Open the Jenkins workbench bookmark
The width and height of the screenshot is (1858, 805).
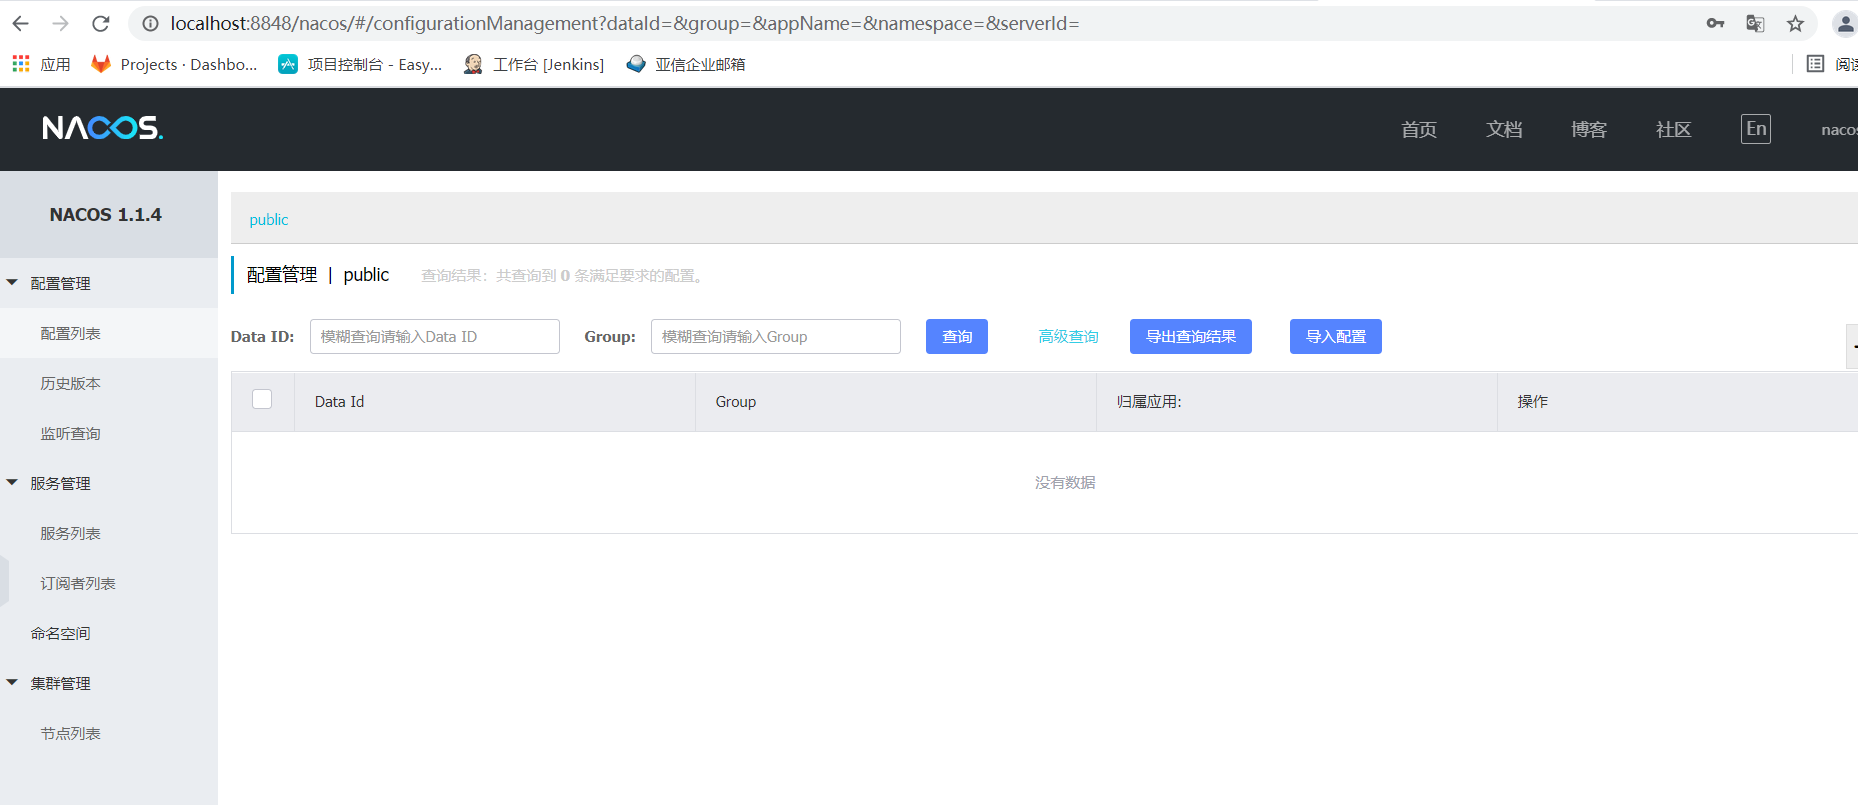(534, 64)
